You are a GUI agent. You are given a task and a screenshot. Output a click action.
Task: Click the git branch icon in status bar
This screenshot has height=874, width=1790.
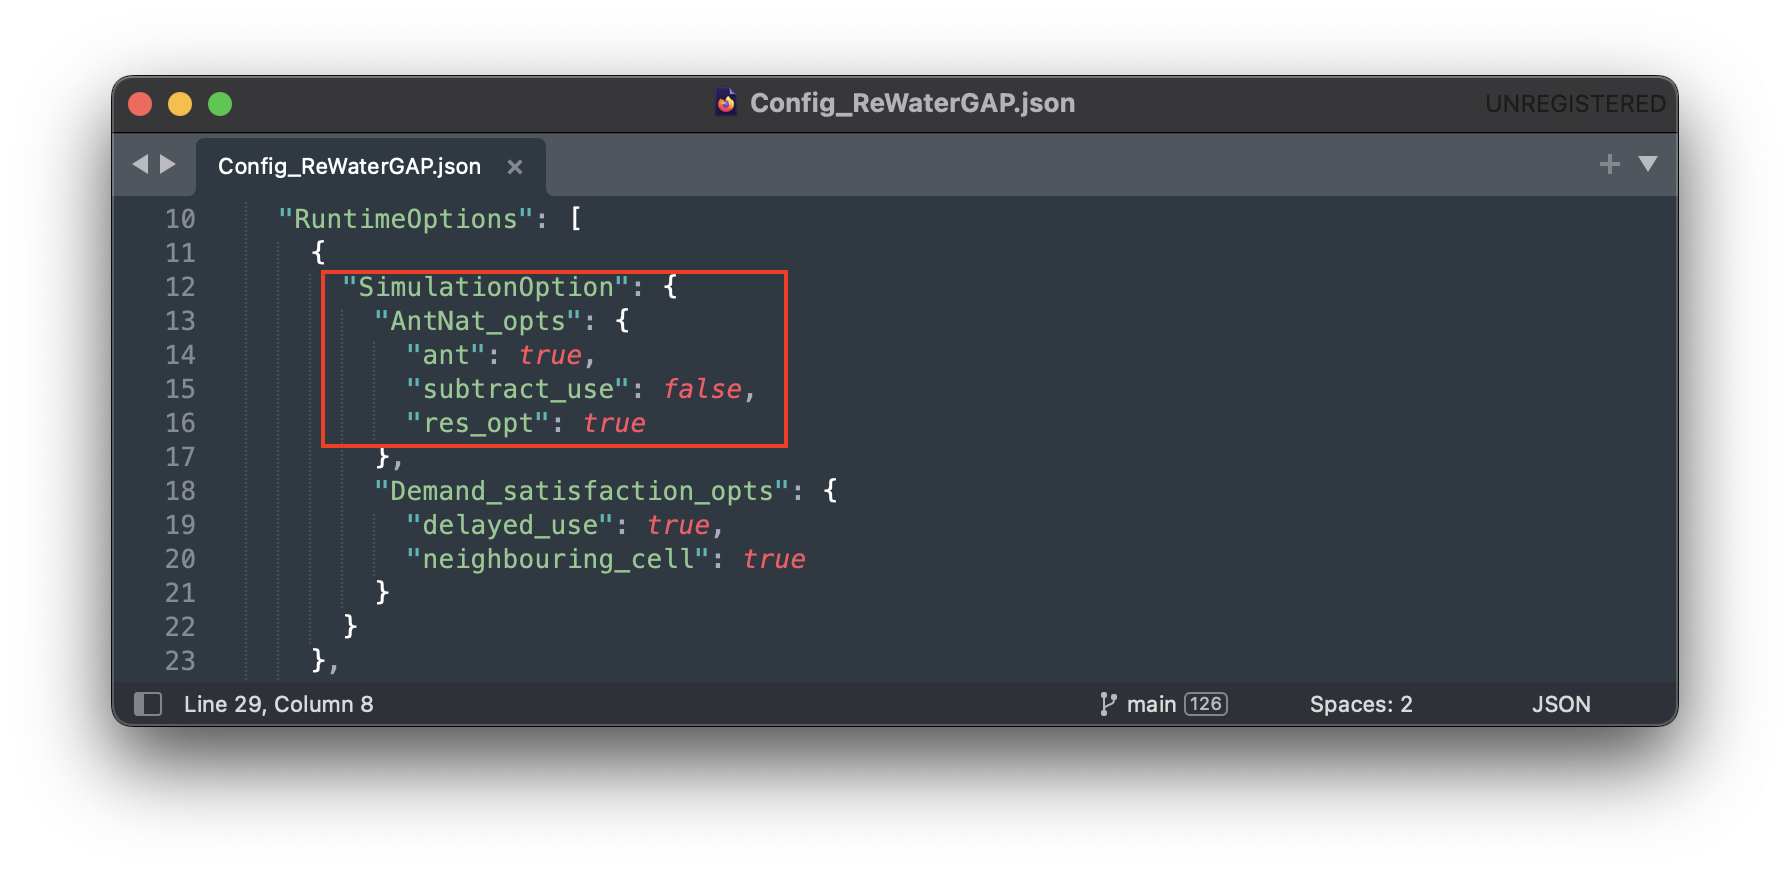coord(1107,704)
